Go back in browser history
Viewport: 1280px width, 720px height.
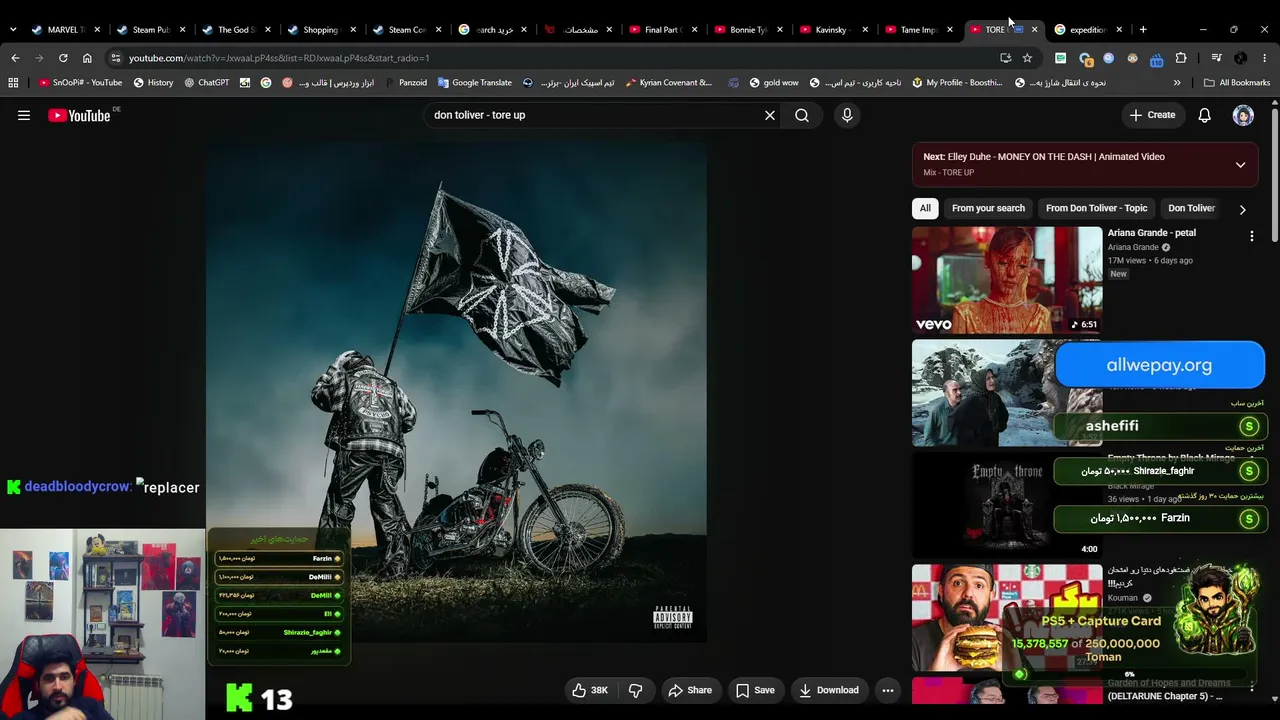click(x=15, y=58)
